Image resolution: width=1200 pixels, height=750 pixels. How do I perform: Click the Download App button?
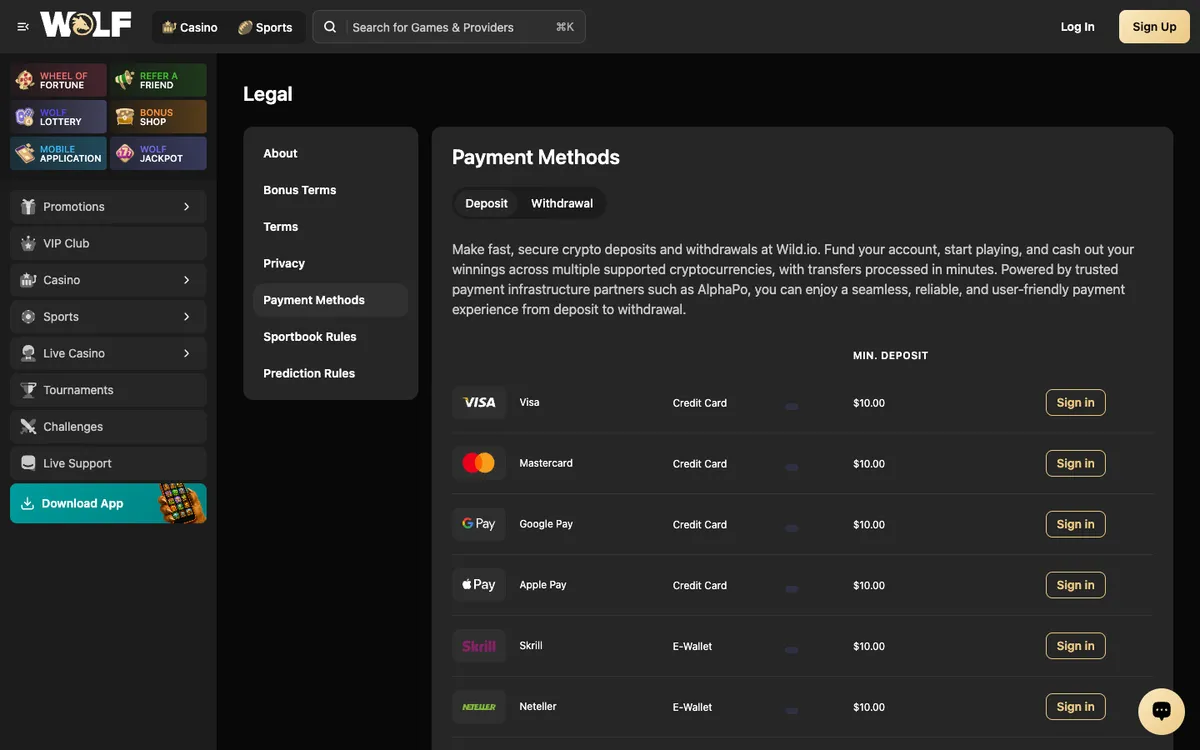pos(108,503)
